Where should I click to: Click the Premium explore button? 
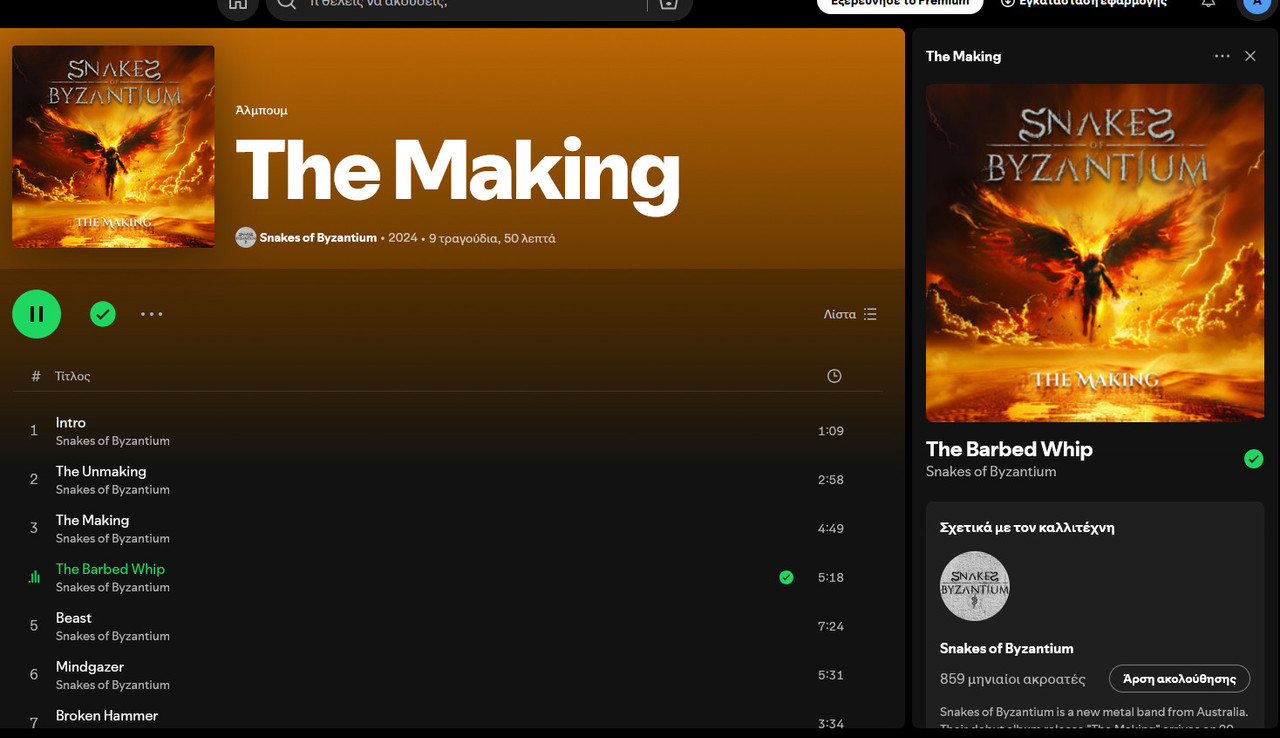click(x=900, y=4)
